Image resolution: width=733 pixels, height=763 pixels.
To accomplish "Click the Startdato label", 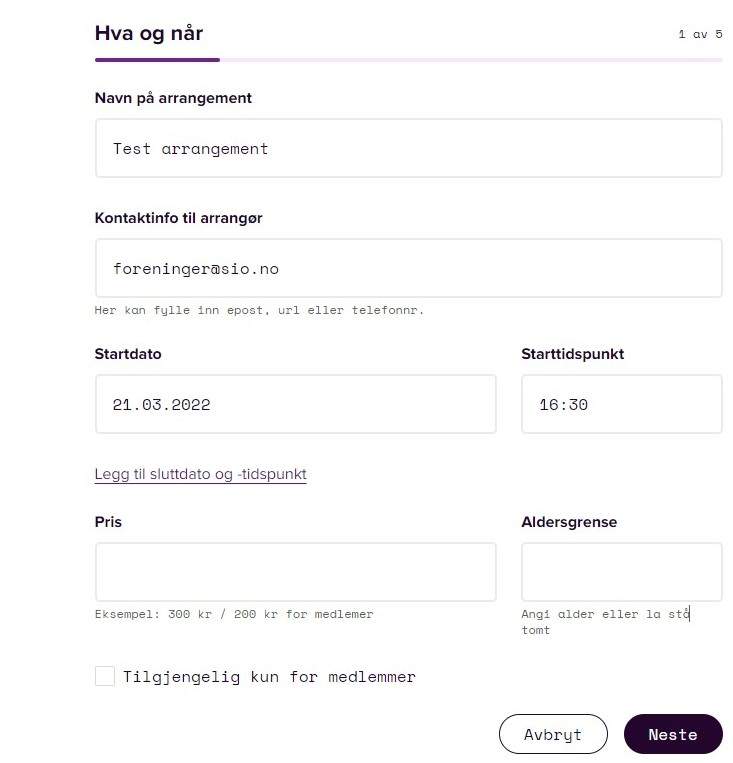I will (x=128, y=354).
